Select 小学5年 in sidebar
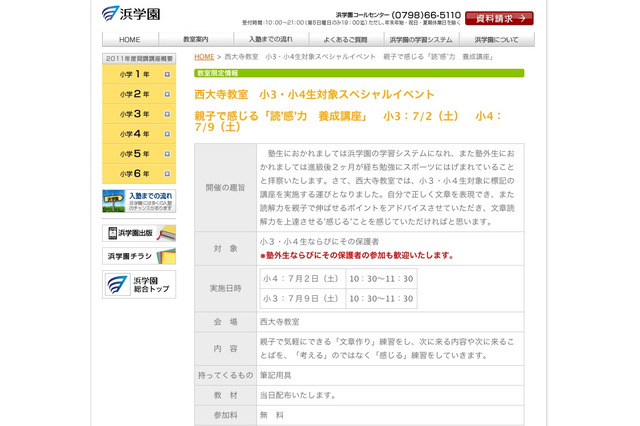The height and width of the screenshot is (426, 640). coord(139,154)
